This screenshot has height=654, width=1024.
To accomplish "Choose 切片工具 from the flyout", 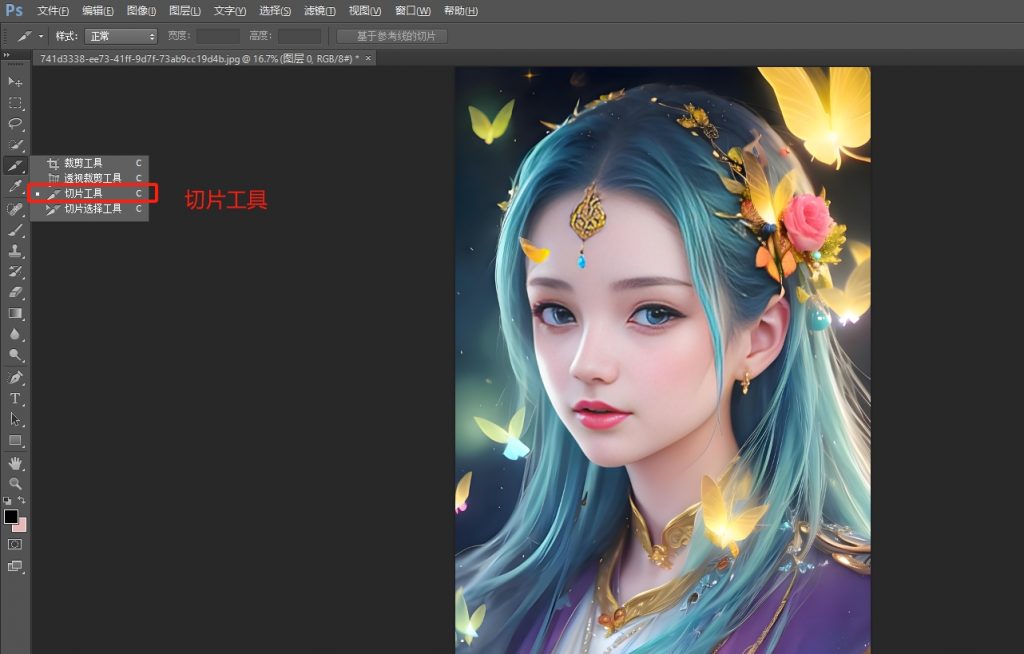I will click(x=89, y=193).
